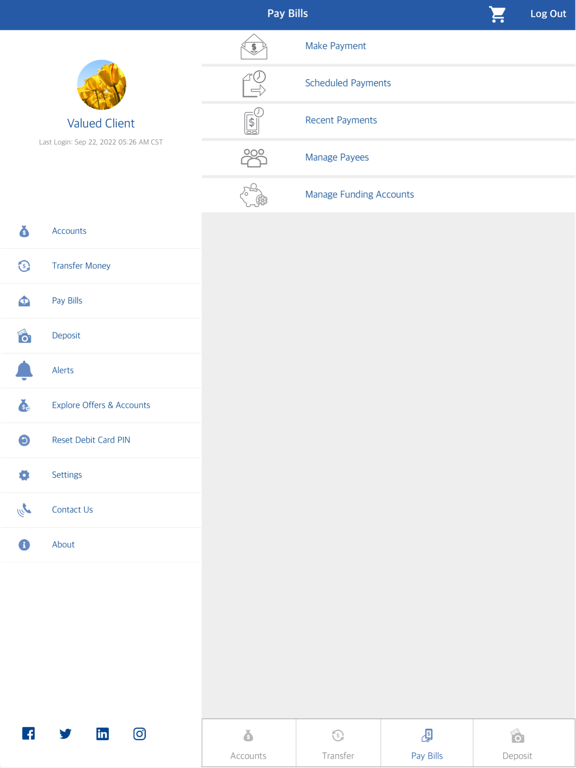The width and height of the screenshot is (576, 768).
Task: Switch to the Transfer bottom tab
Action: point(338,744)
